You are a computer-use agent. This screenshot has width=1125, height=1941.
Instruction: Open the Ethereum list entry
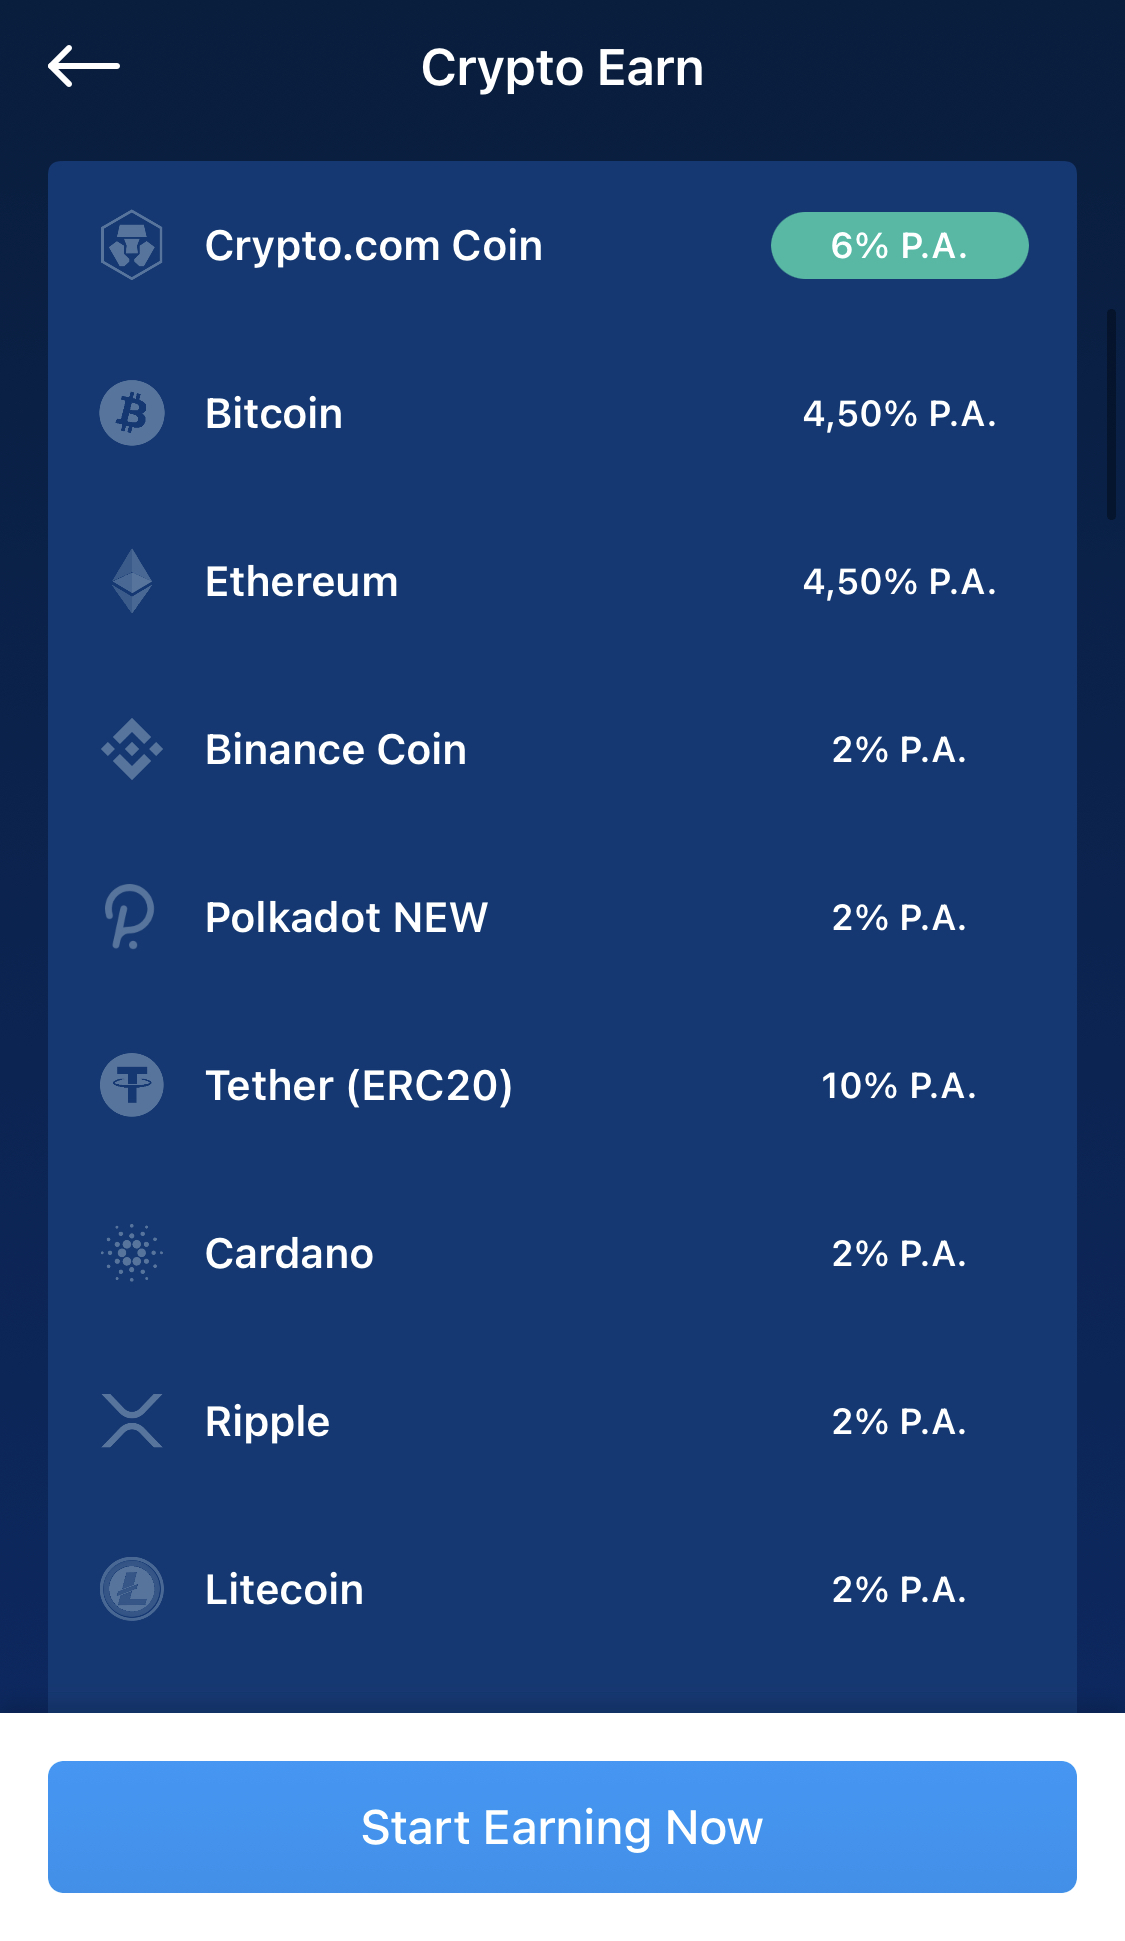point(562,581)
